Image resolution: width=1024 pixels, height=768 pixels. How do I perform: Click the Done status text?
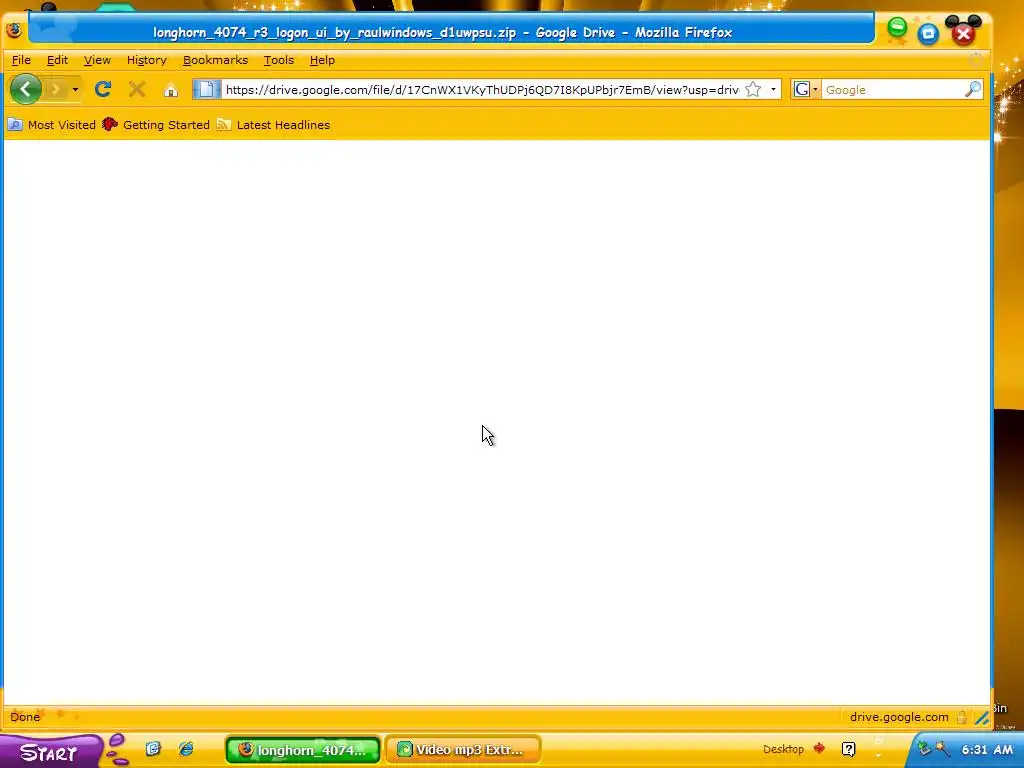click(x=25, y=717)
